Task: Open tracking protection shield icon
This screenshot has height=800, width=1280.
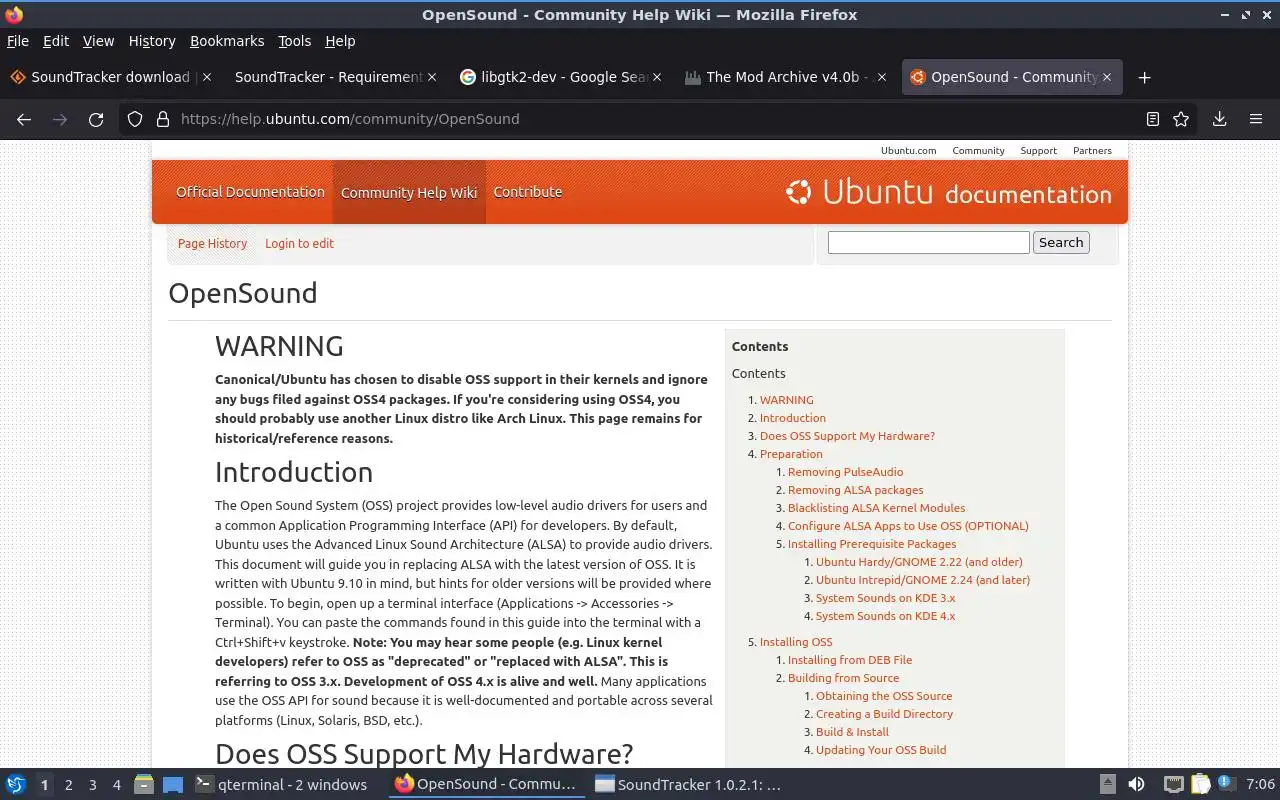Action: coord(135,119)
